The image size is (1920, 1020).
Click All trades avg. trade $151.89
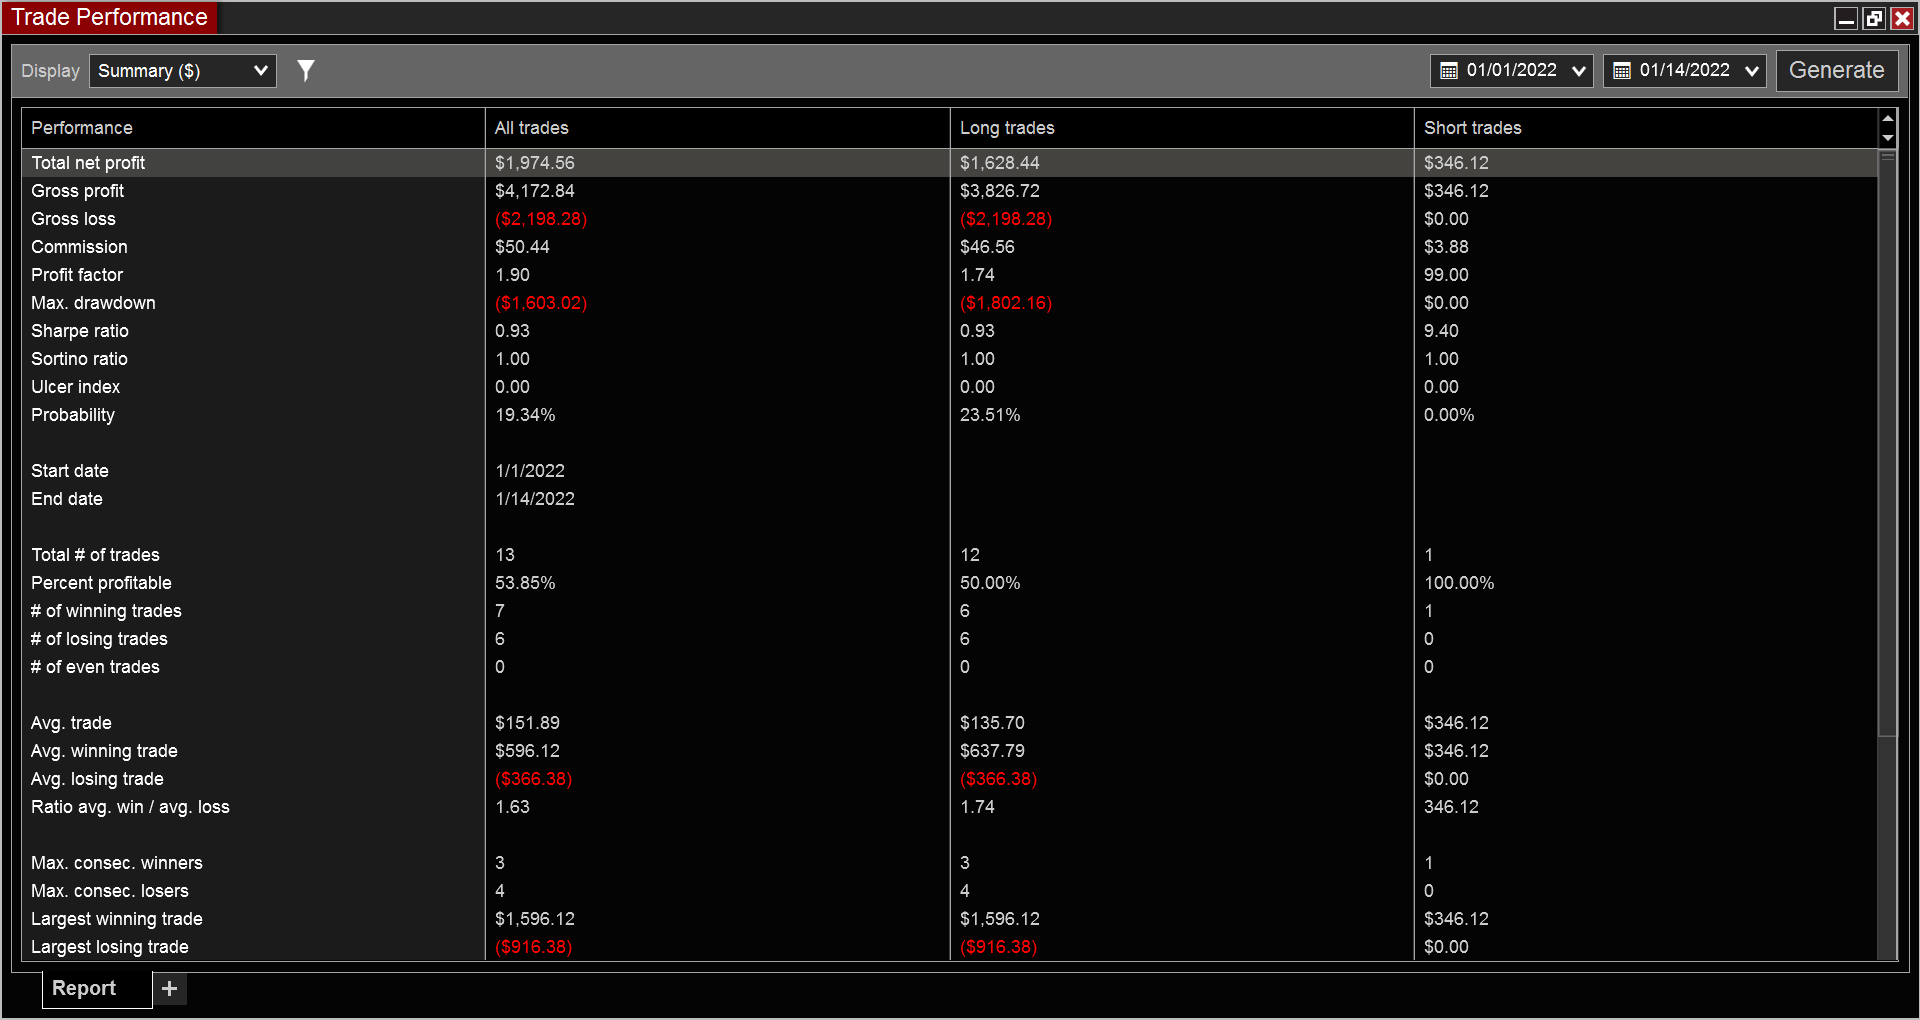point(527,723)
